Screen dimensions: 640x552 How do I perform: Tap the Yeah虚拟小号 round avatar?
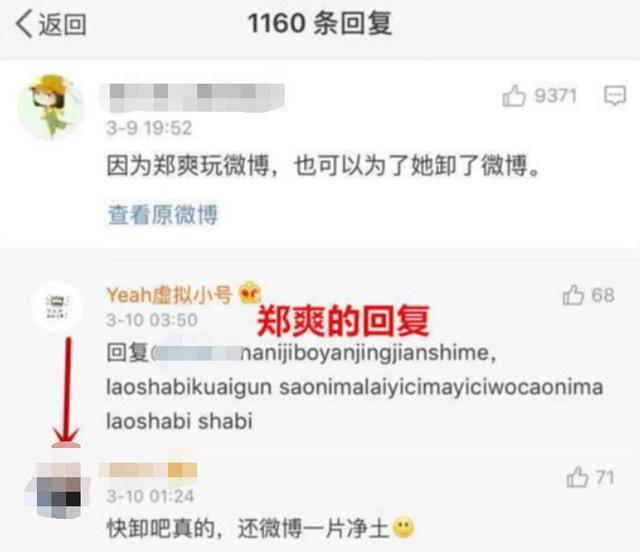(x=58, y=306)
